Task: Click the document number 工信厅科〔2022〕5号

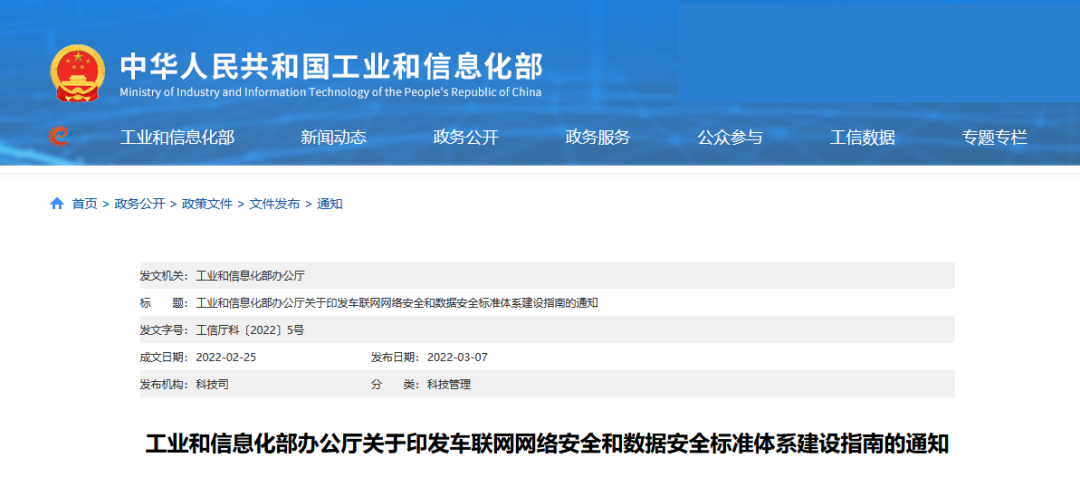Action: 250,330
